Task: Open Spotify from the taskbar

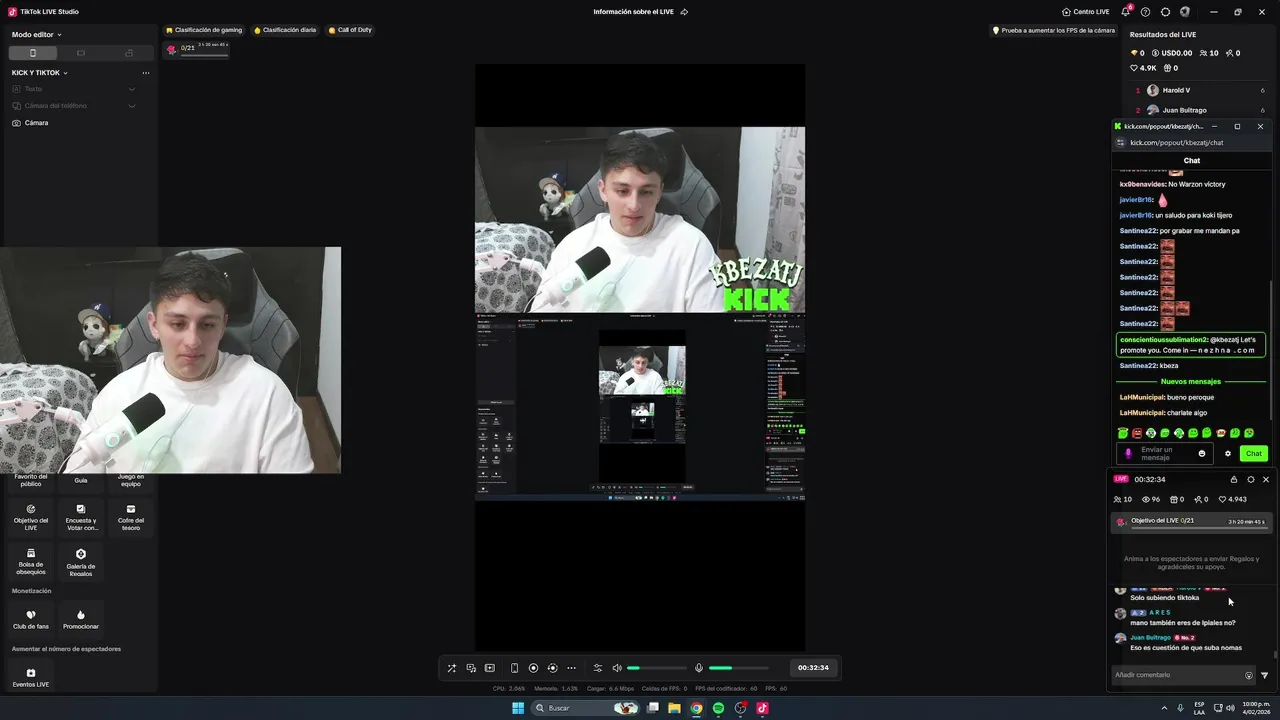Action: click(718, 708)
